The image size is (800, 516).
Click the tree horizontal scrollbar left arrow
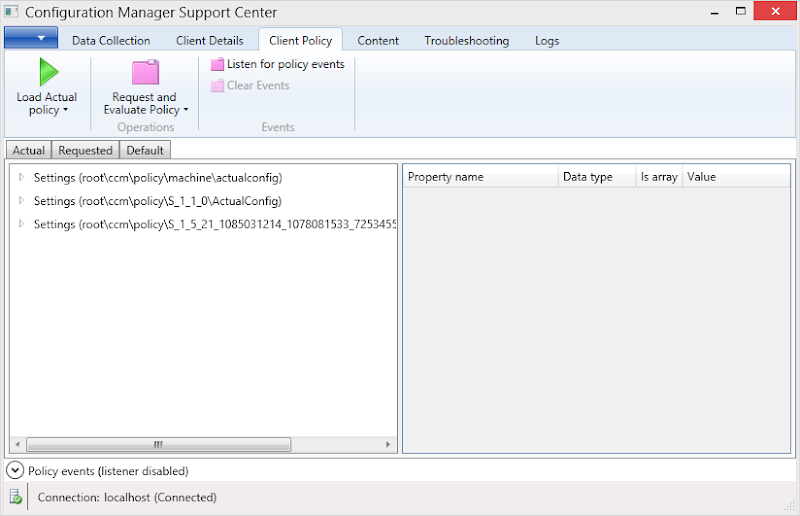point(17,445)
